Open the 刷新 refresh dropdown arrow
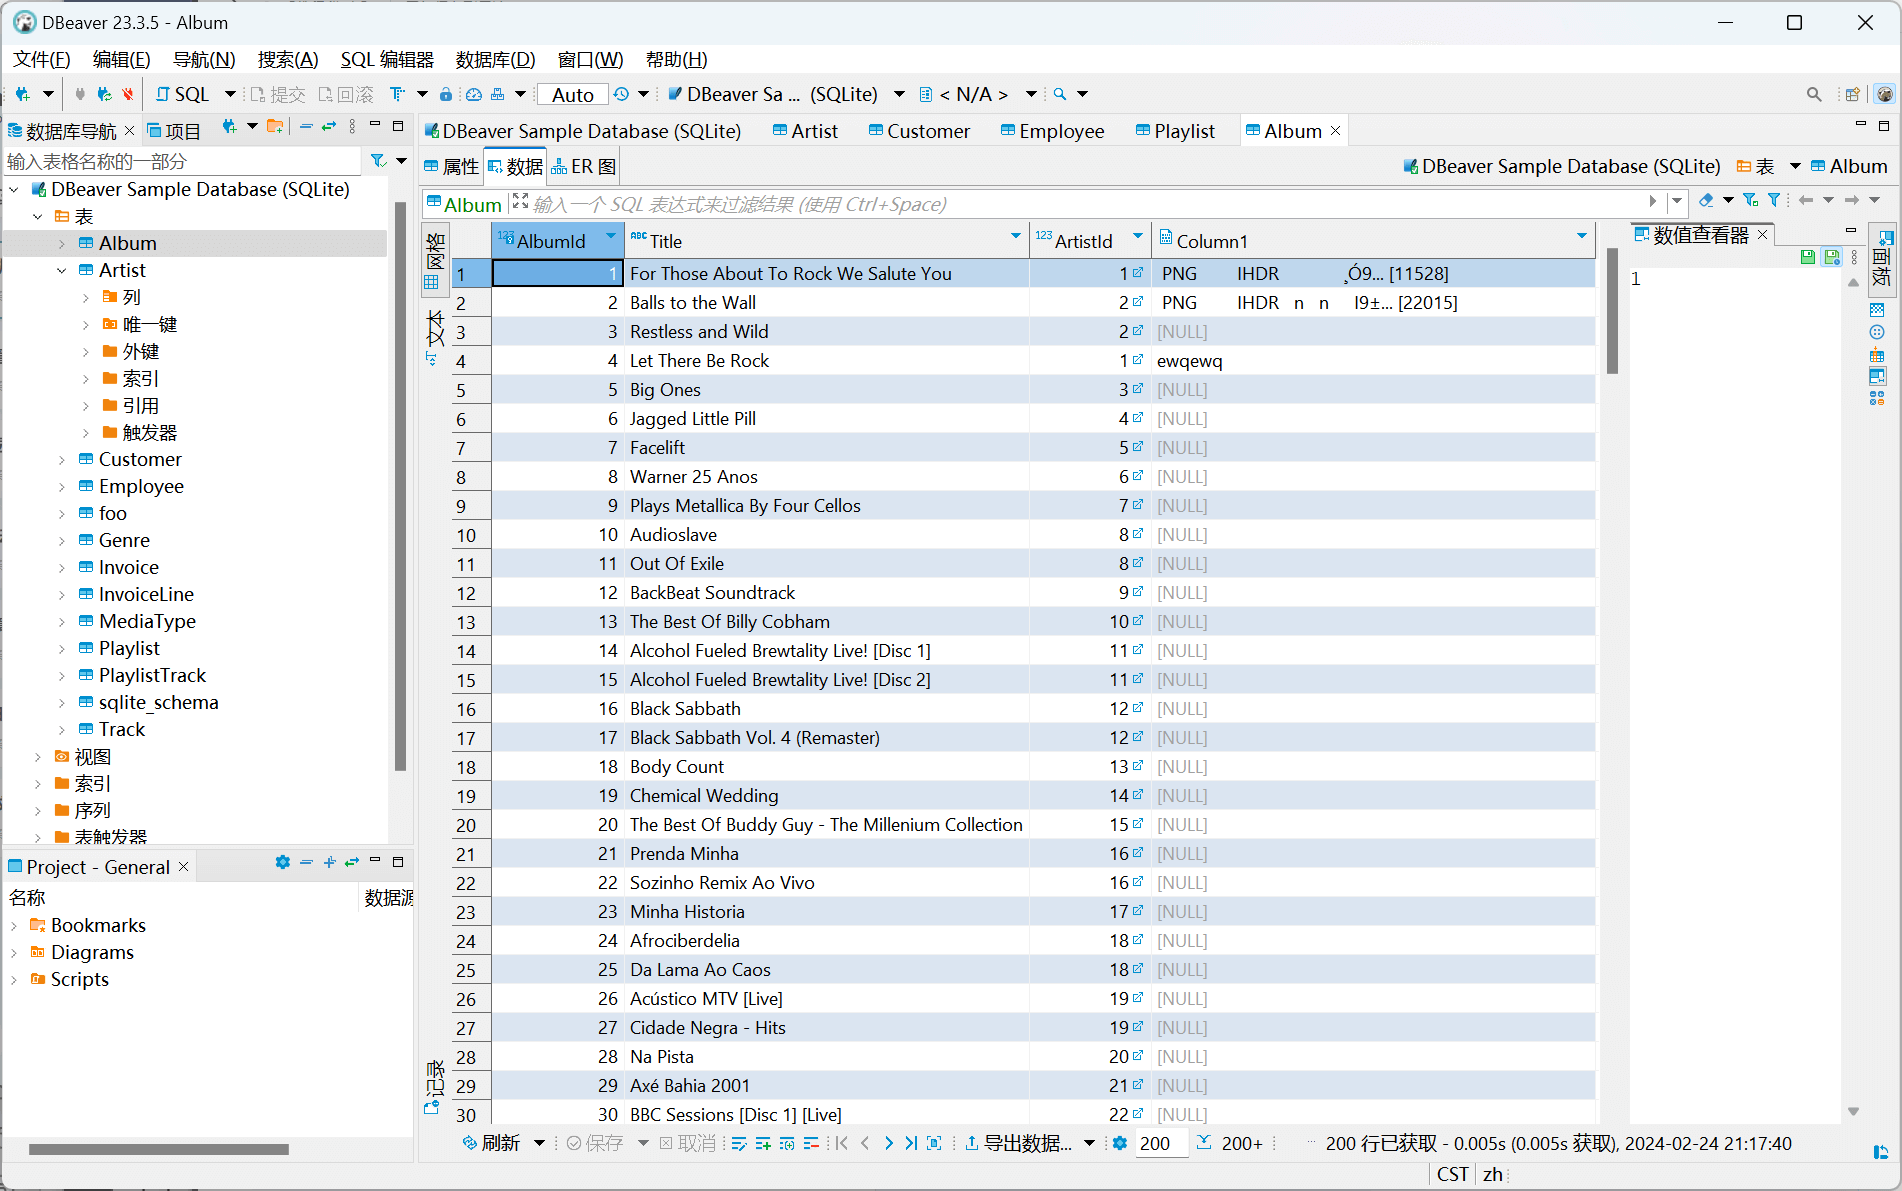This screenshot has width=1902, height=1191. (540, 1143)
